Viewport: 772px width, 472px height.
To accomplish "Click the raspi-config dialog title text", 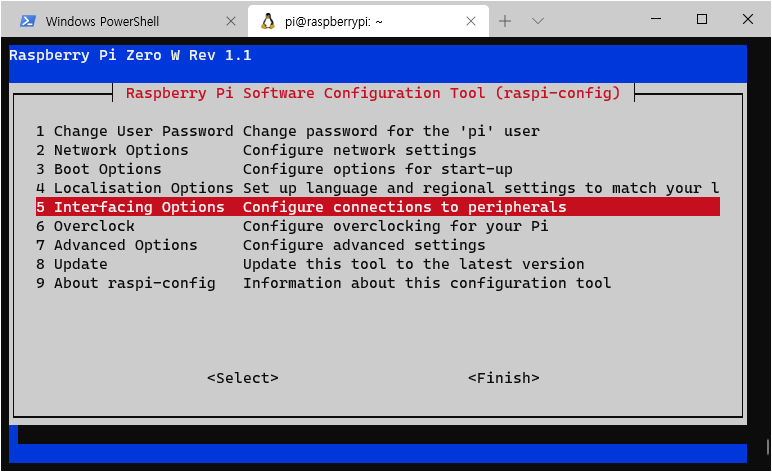I will pos(373,93).
